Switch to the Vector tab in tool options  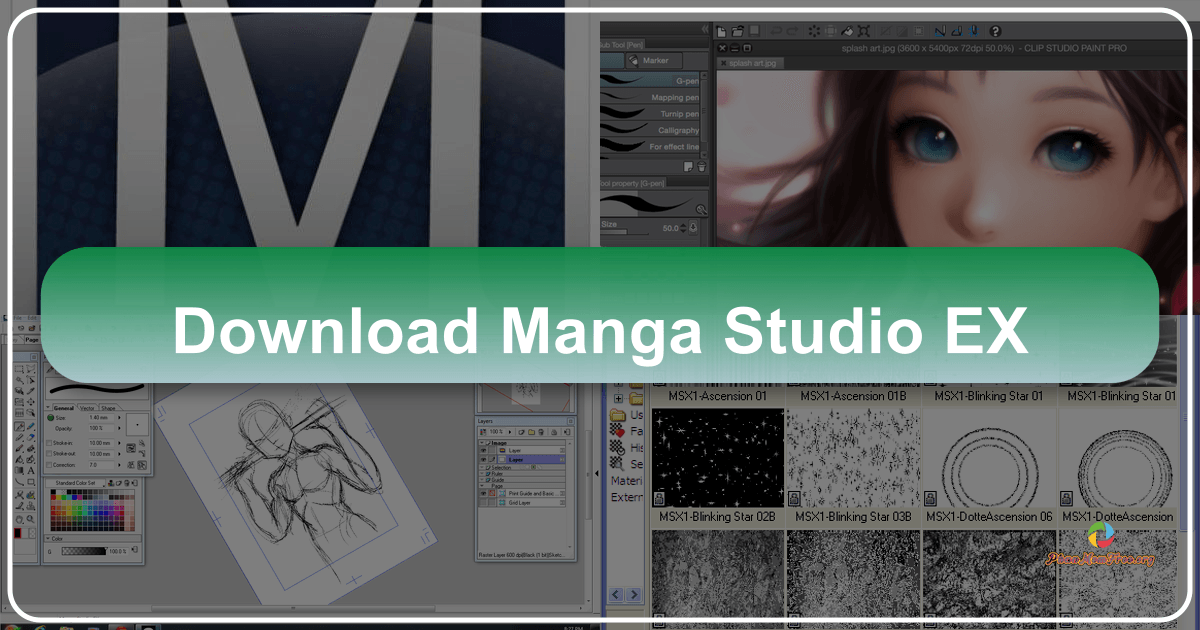[x=87, y=407]
